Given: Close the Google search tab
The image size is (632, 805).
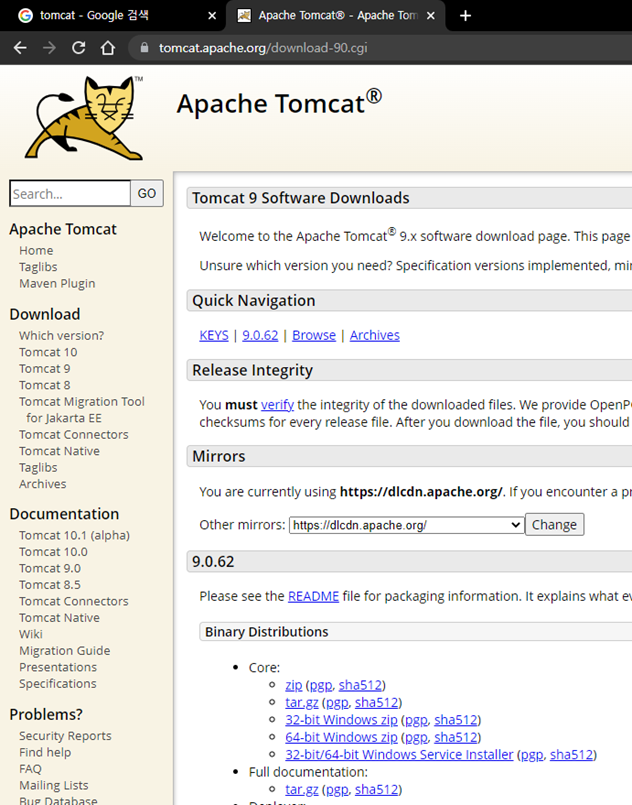Looking at the screenshot, I should point(212,16).
